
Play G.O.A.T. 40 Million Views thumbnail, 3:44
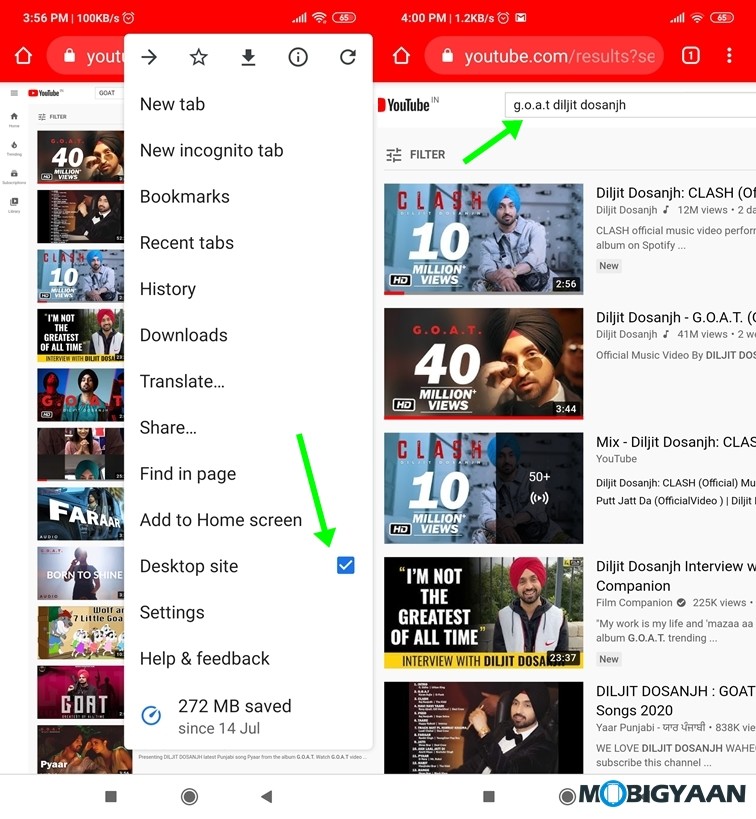483,364
